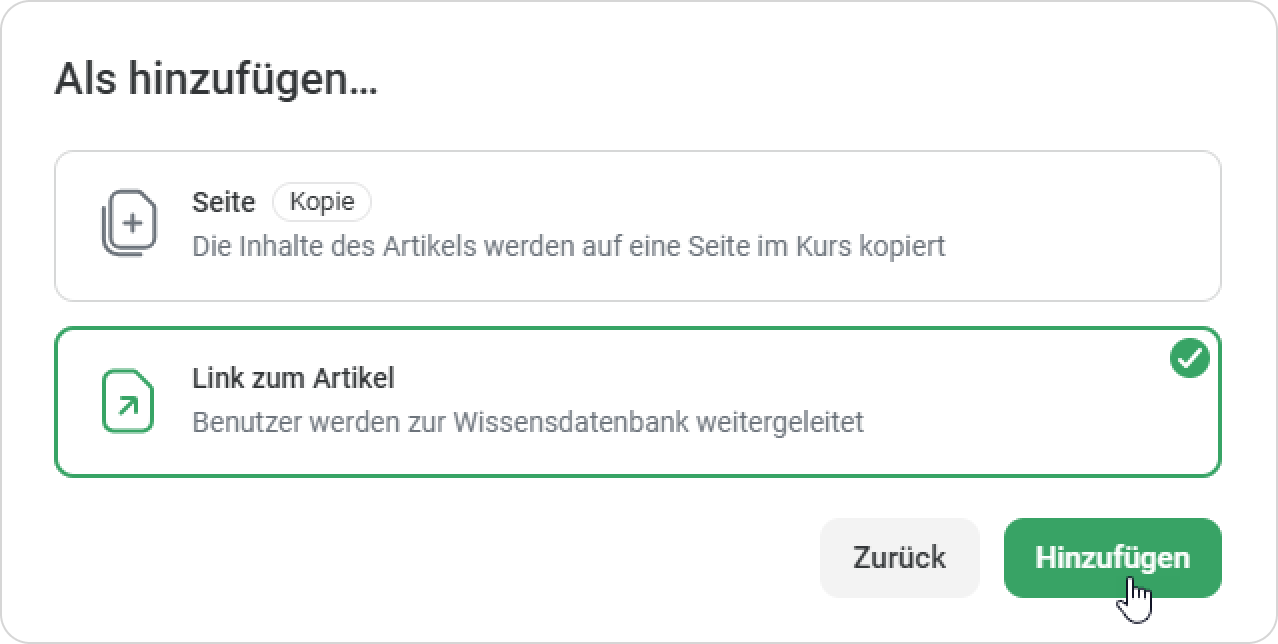
Task: Confirm with the green Hinzufügen button
Action: click(1113, 558)
